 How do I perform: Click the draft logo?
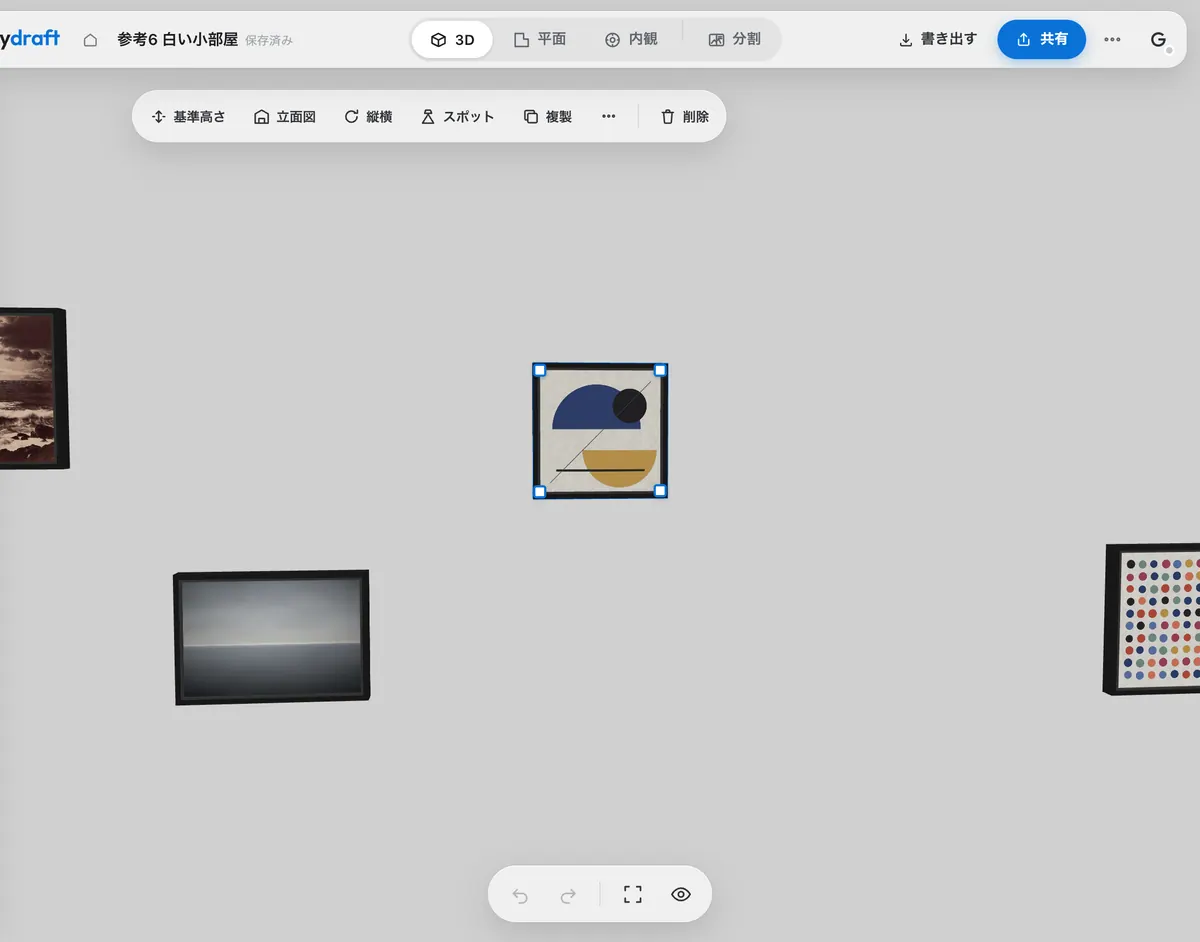coord(30,39)
